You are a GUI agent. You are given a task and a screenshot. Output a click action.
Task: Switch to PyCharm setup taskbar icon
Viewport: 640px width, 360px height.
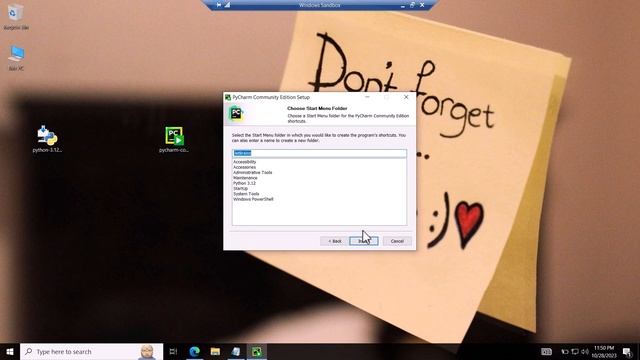[257, 351]
